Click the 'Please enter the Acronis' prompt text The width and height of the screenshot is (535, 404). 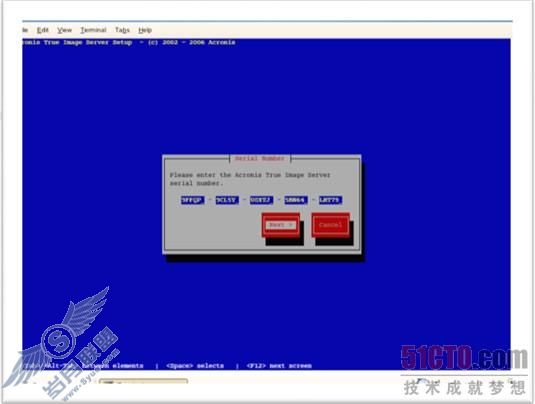click(x=250, y=179)
